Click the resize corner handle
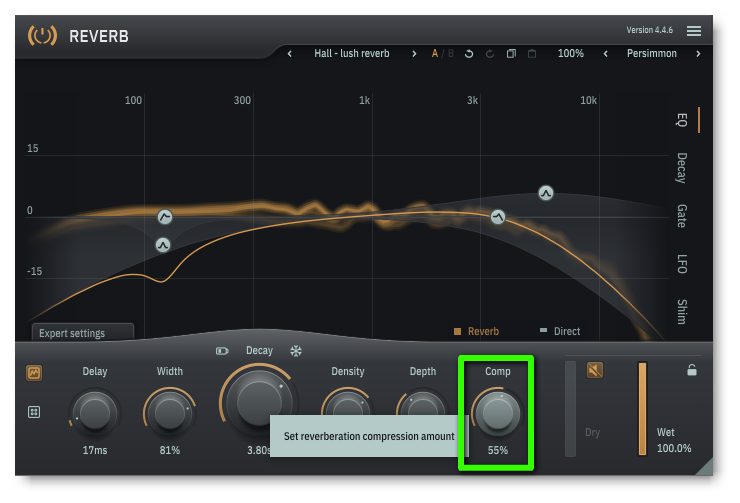 pos(705,467)
